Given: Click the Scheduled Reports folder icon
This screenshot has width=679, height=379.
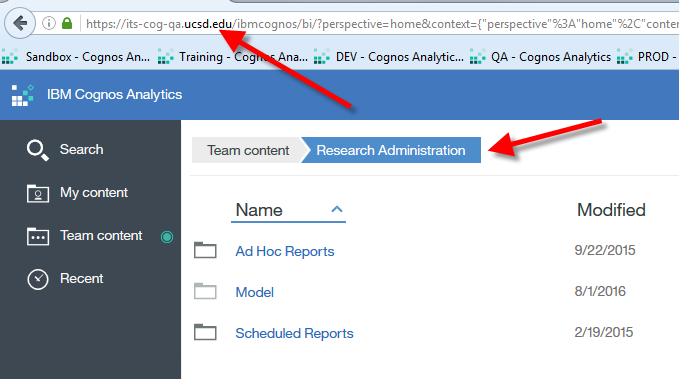Looking at the screenshot, I should pyautogui.click(x=205, y=332).
